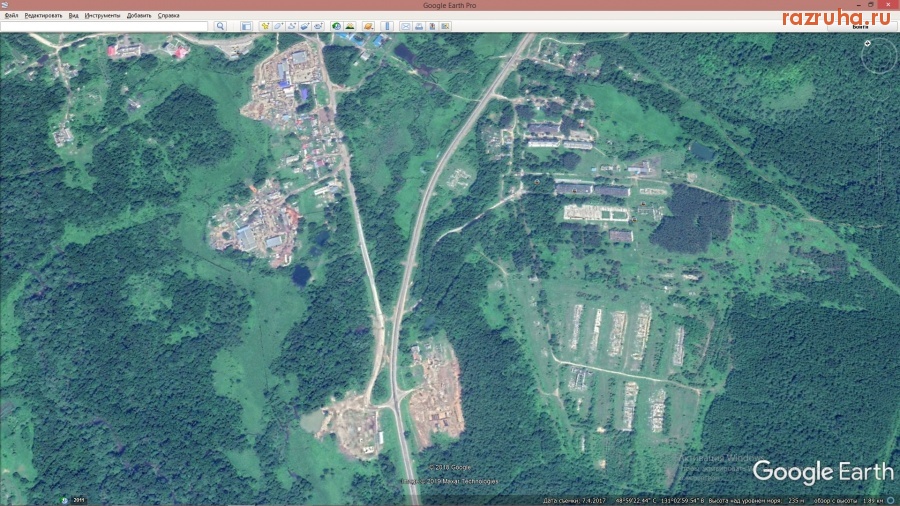
Task: Open the Инструменты menu
Action: click(x=102, y=16)
